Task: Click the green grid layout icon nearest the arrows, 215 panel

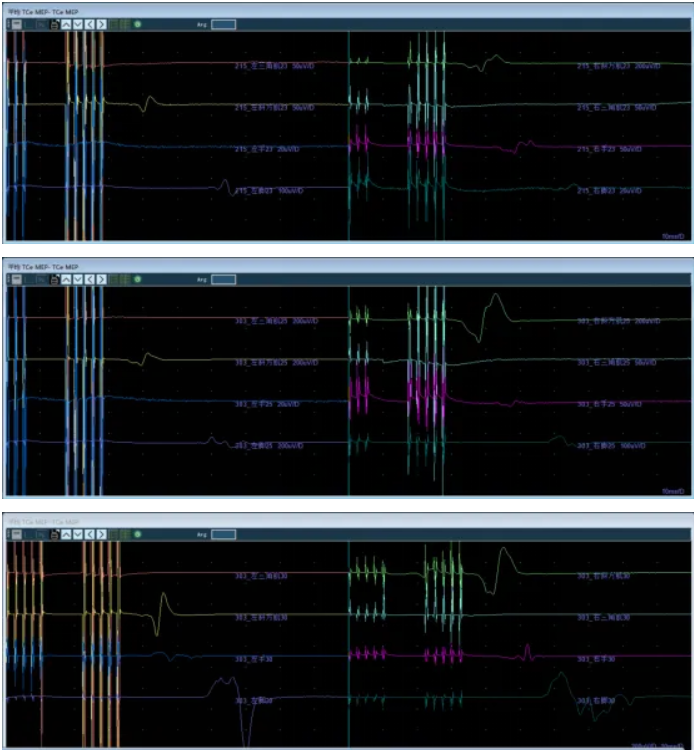Action: (x=114, y=24)
